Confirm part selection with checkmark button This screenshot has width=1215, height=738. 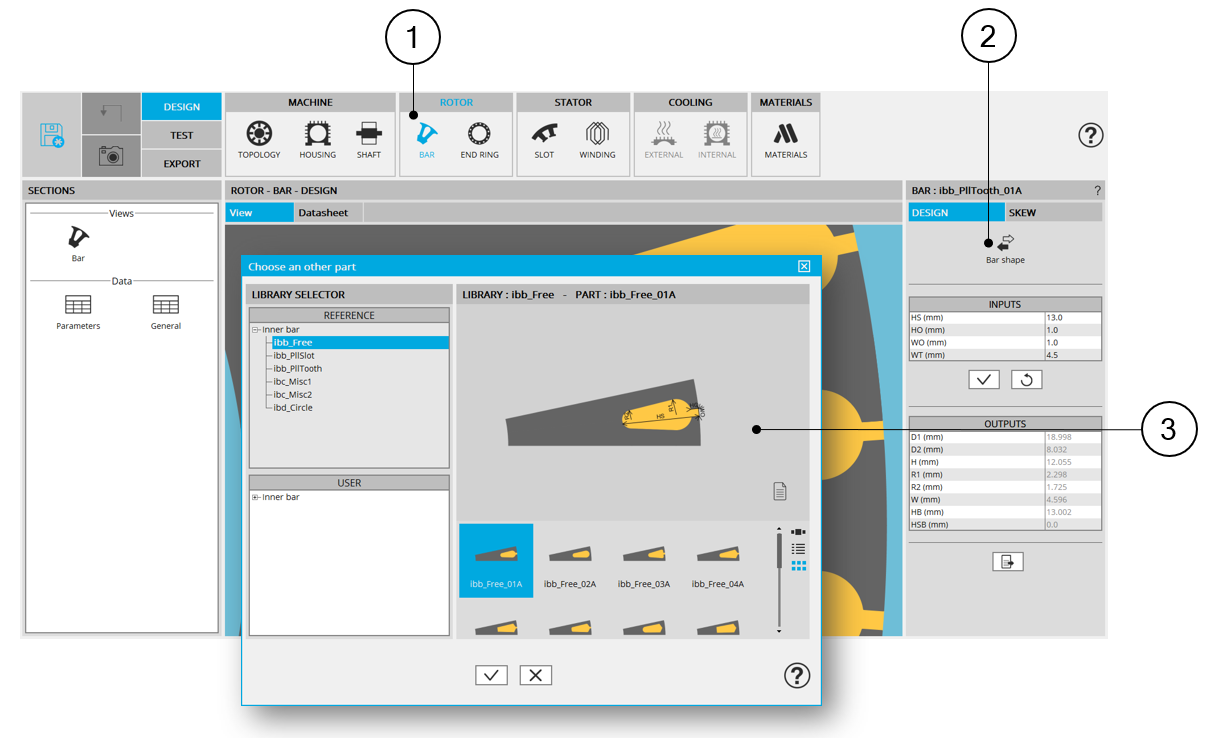pos(491,675)
